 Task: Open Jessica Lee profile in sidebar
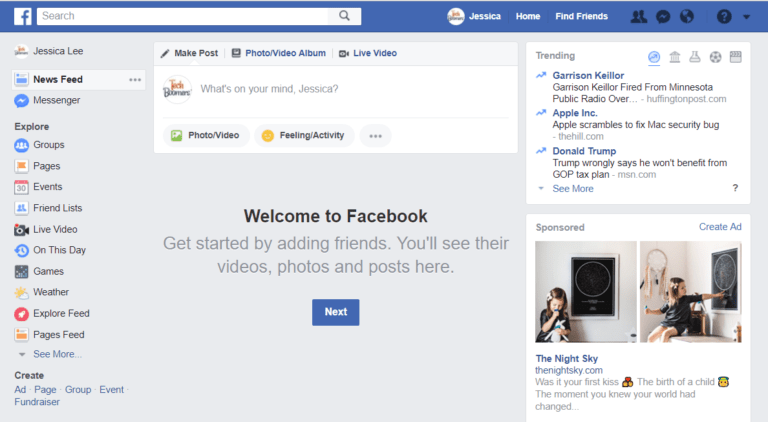click(x=48, y=51)
